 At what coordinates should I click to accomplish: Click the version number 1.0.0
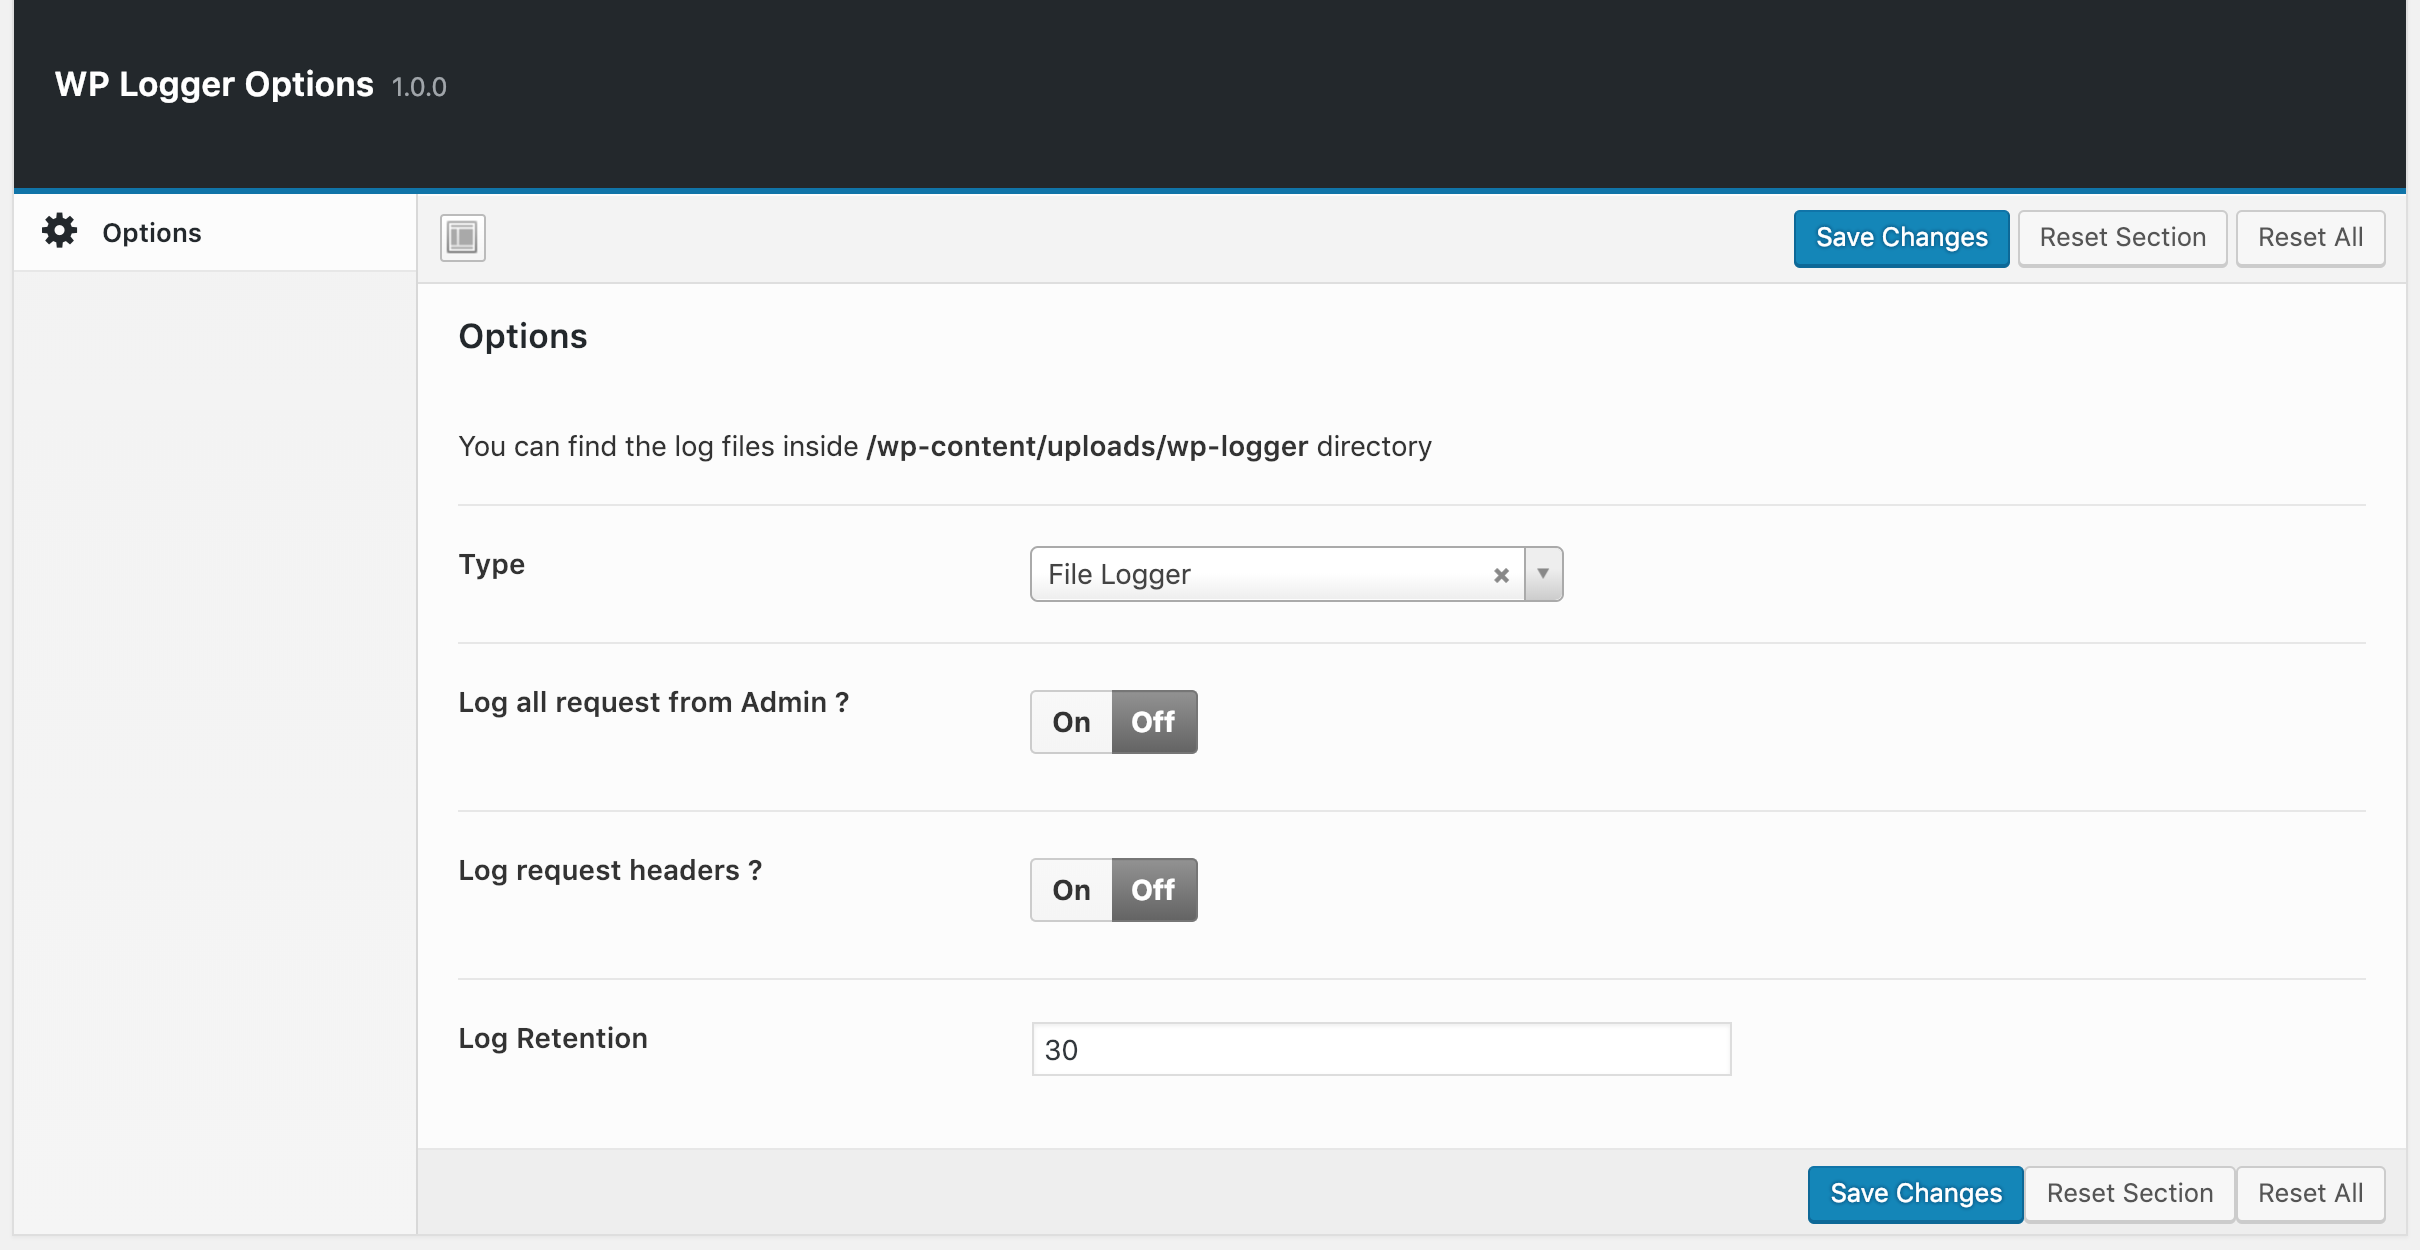pyautogui.click(x=419, y=88)
